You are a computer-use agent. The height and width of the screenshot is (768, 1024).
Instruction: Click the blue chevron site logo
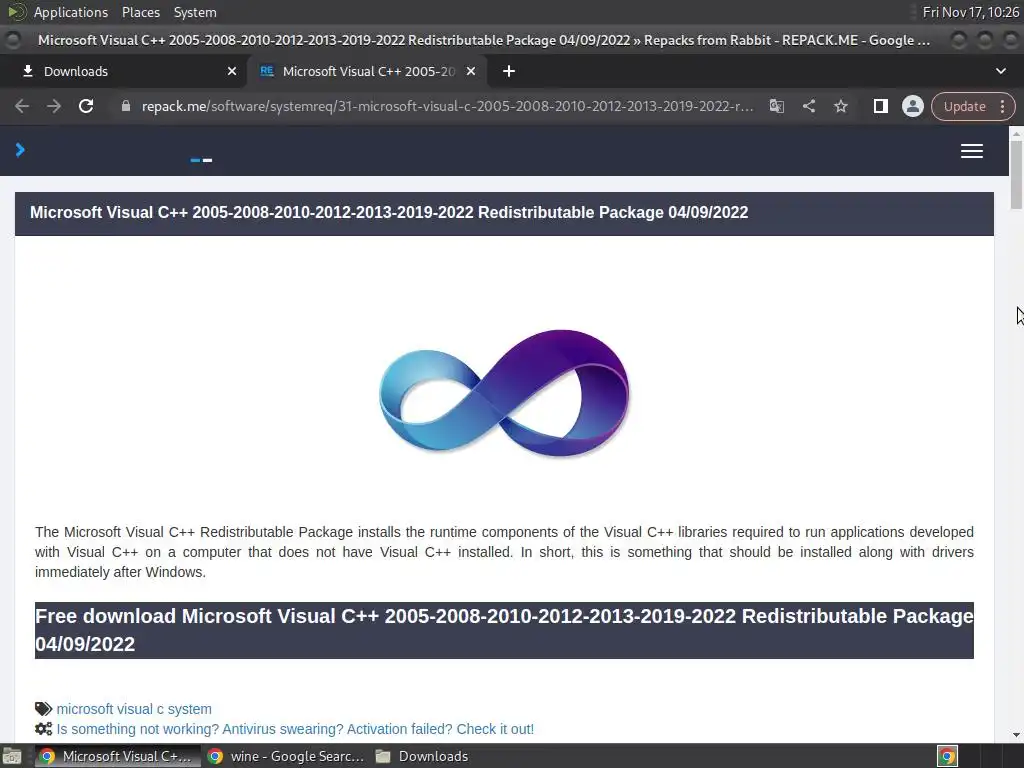pyautogui.click(x=20, y=150)
